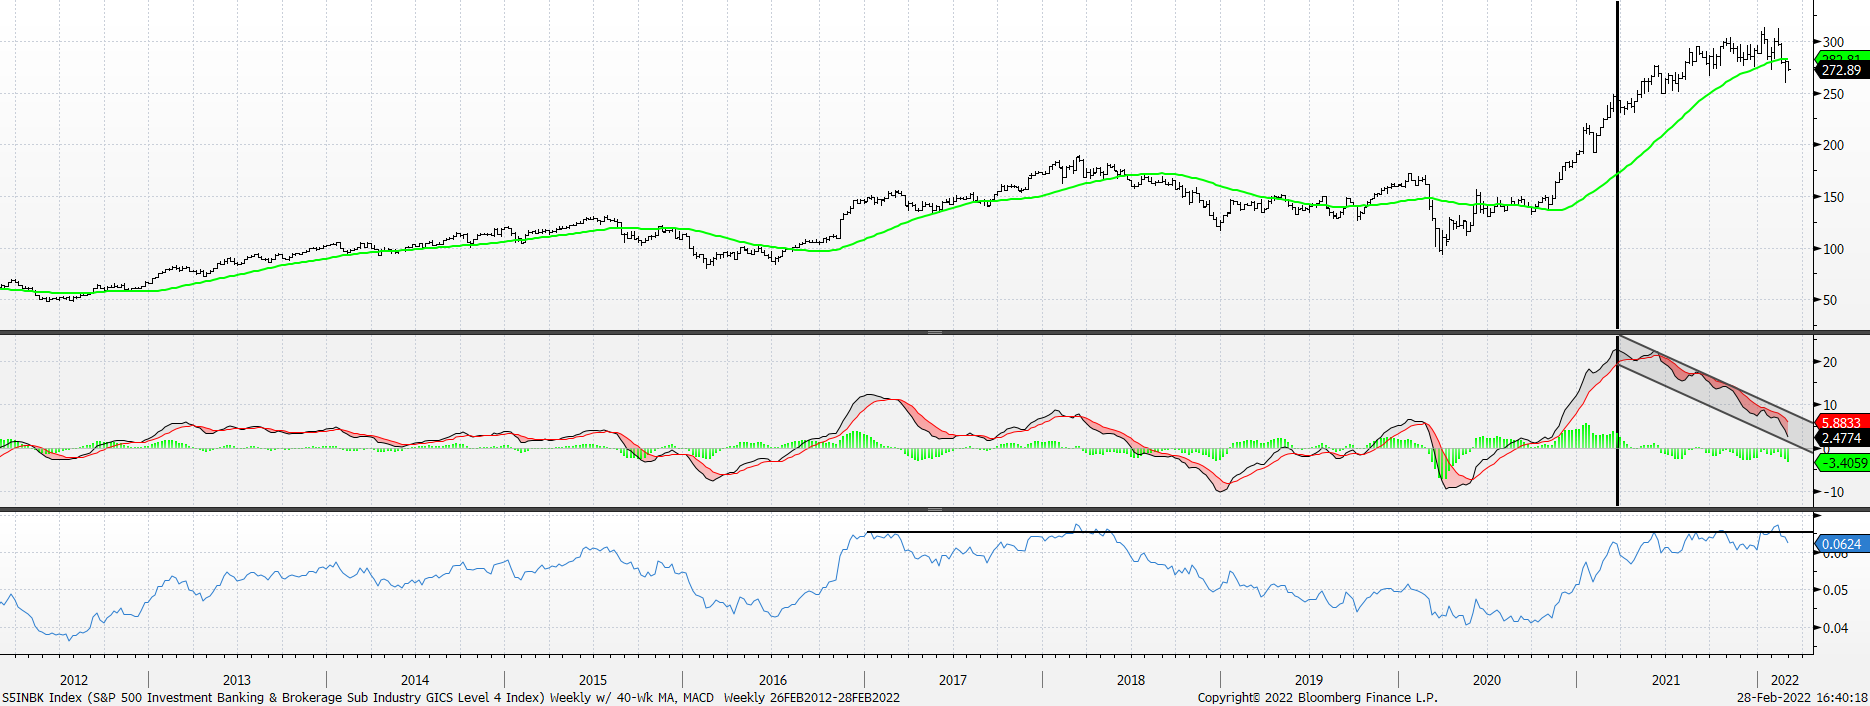Click the 0.04 ratio axis label
The height and width of the screenshot is (706, 1870).
click(1835, 628)
